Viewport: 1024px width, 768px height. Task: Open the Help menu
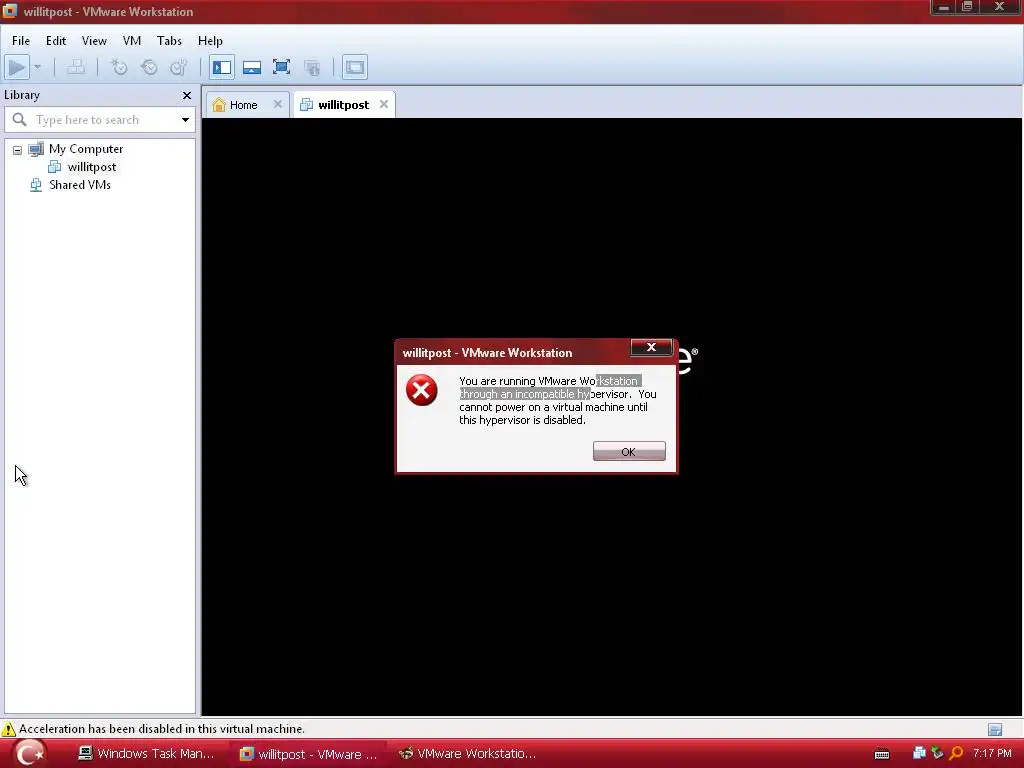pyautogui.click(x=210, y=40)
